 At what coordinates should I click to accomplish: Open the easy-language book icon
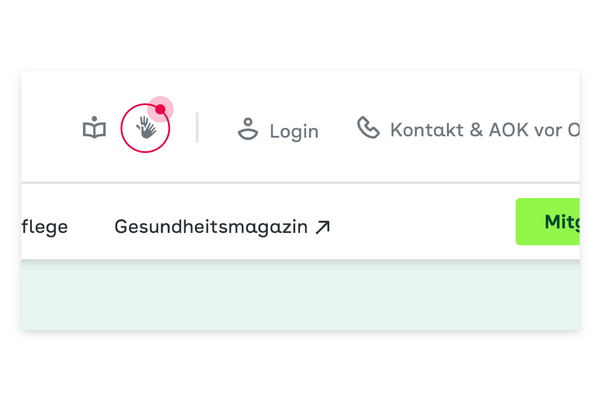point(95,127)
